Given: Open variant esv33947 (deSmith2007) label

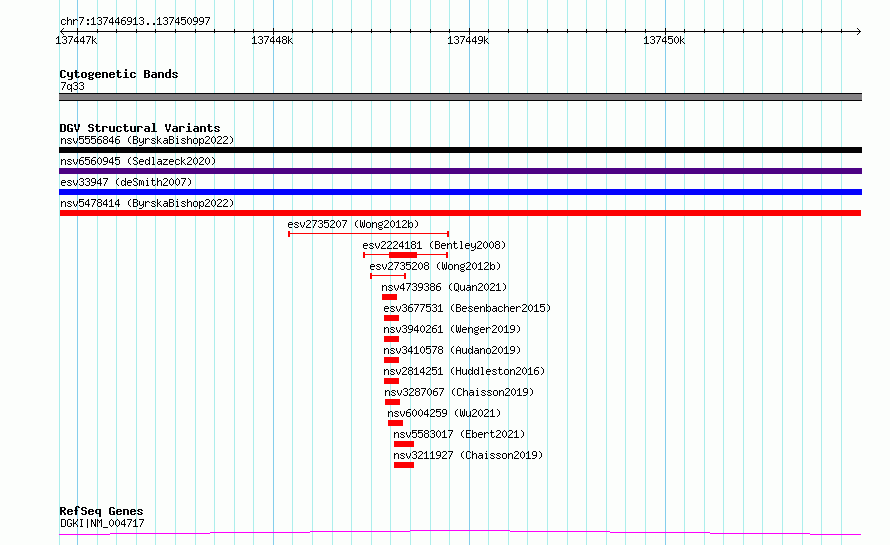Looking at the screenshot, I should 126,182.
